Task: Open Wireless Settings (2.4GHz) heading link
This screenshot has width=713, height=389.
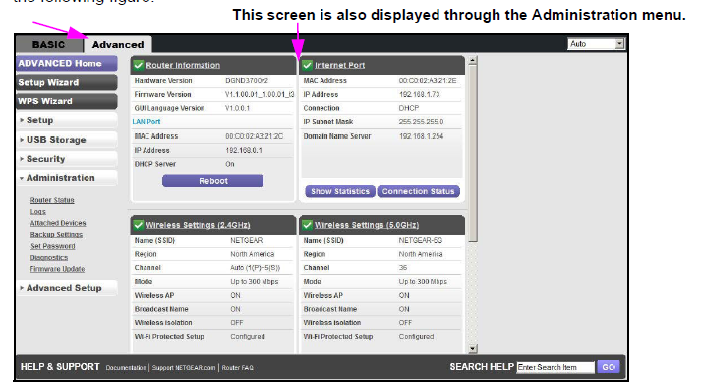Action: (198, 225)
